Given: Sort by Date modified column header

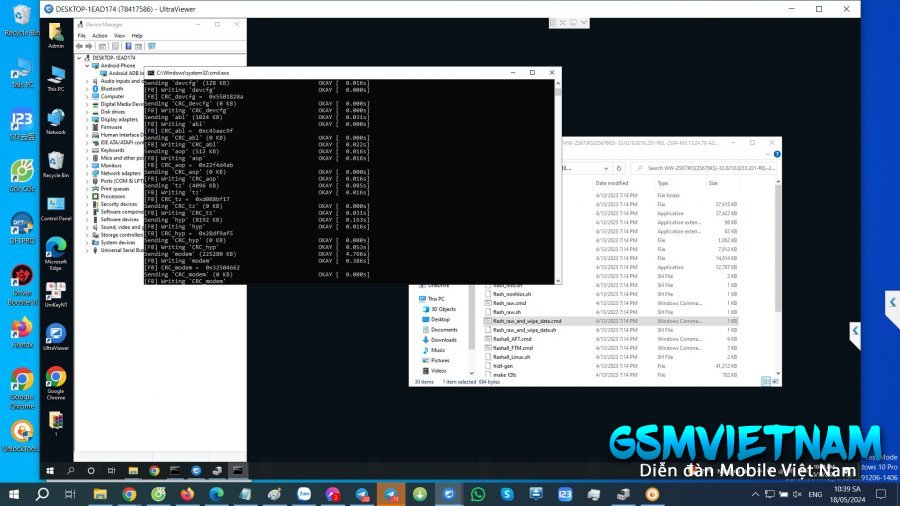Looking at the screenshot, I should point(612,183).
